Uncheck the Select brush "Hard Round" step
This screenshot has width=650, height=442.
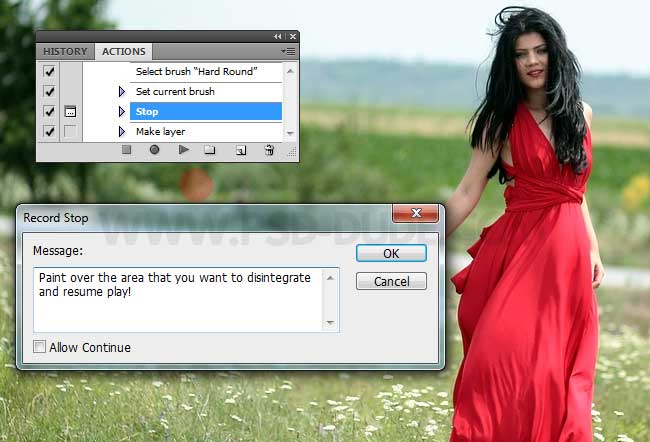(x=49, y=71)
